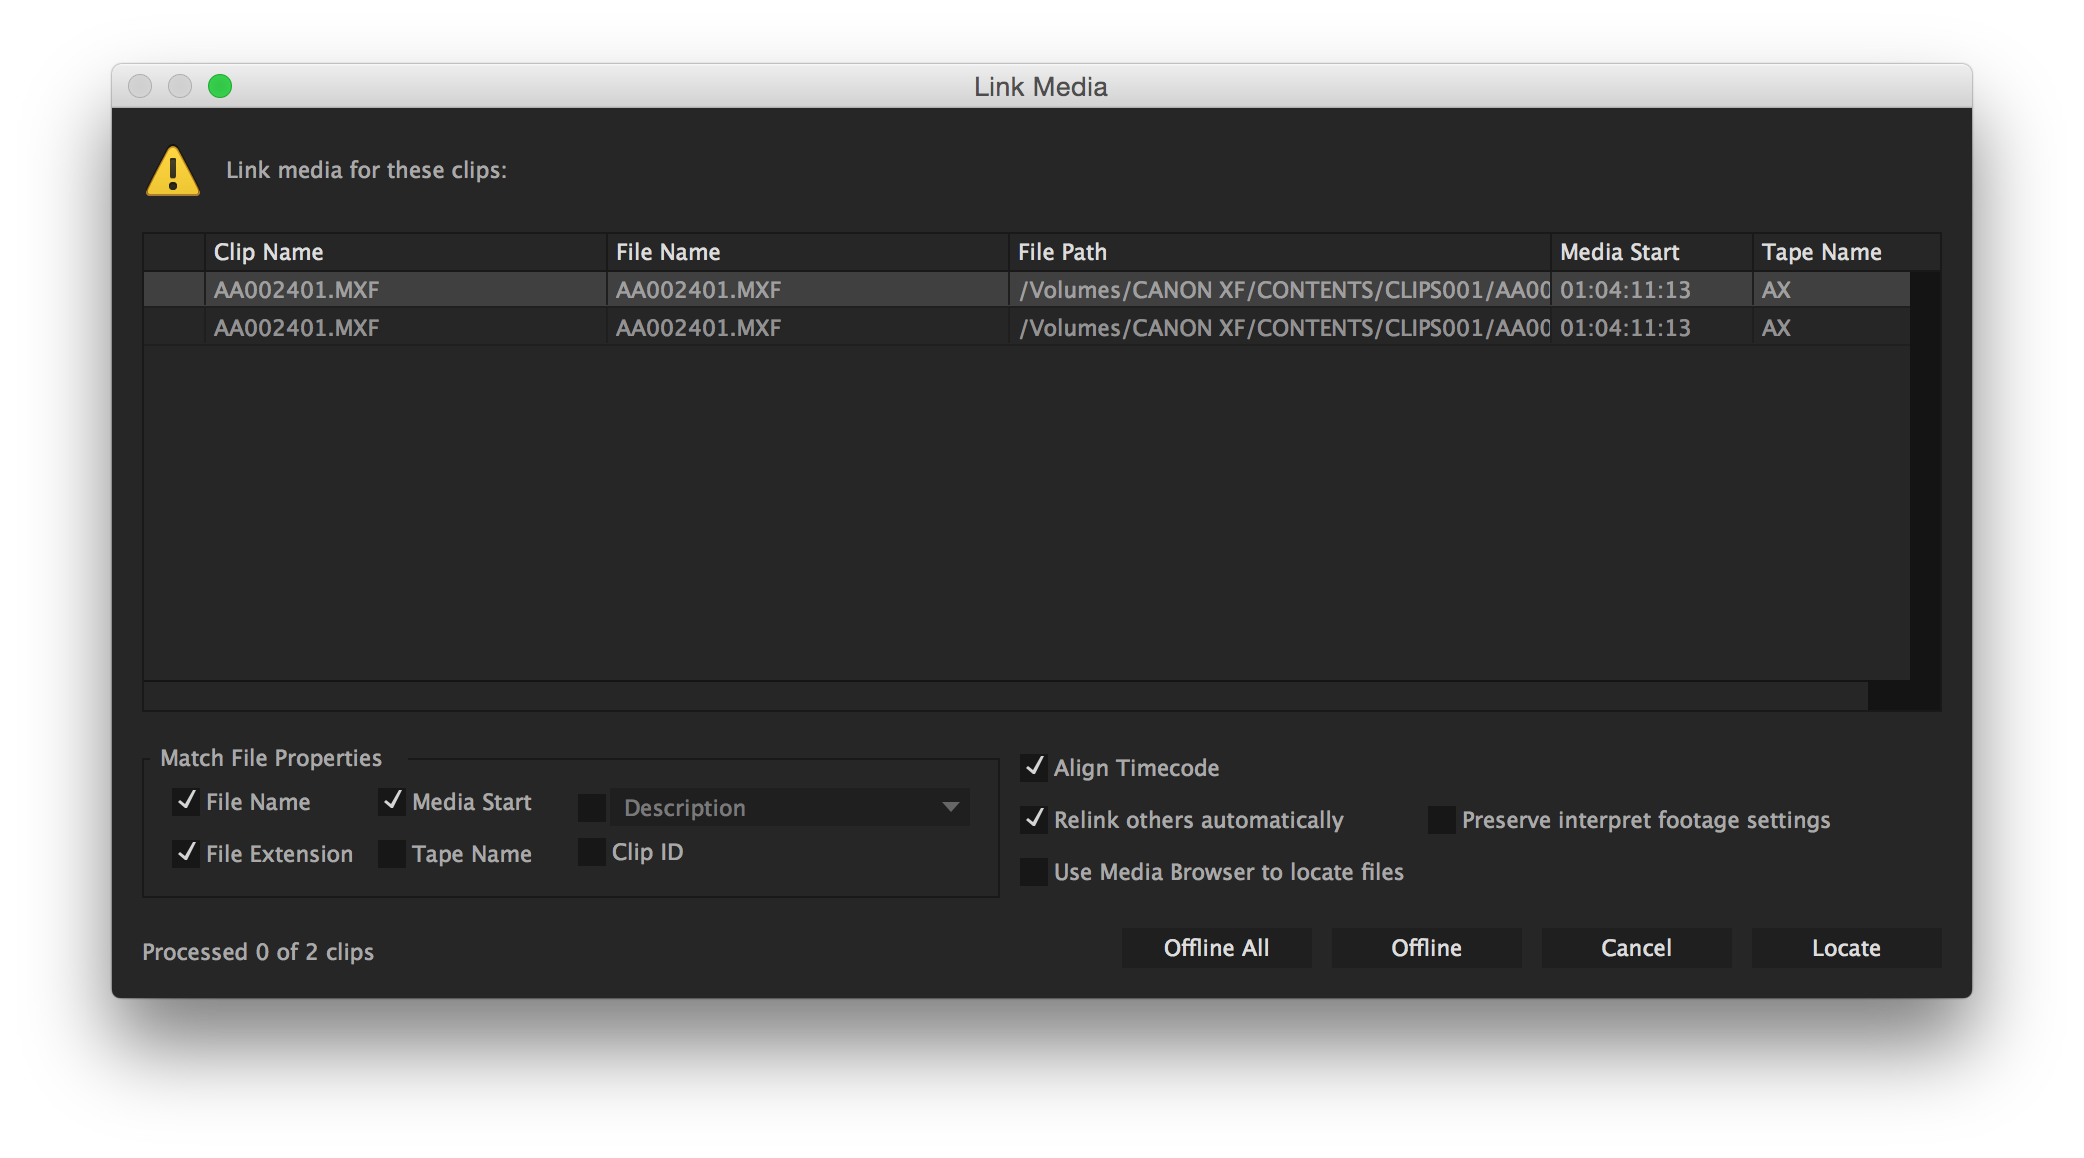This screenshot has width=2084, height=1158.
Task: Enable Preserve interpret footage settings
Action: (x=1441, y=820)
